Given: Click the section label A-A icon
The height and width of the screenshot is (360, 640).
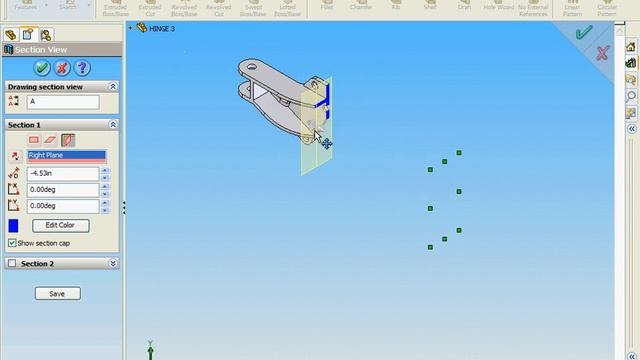Looking at the screenshot, I should click(x=13, y=101).
